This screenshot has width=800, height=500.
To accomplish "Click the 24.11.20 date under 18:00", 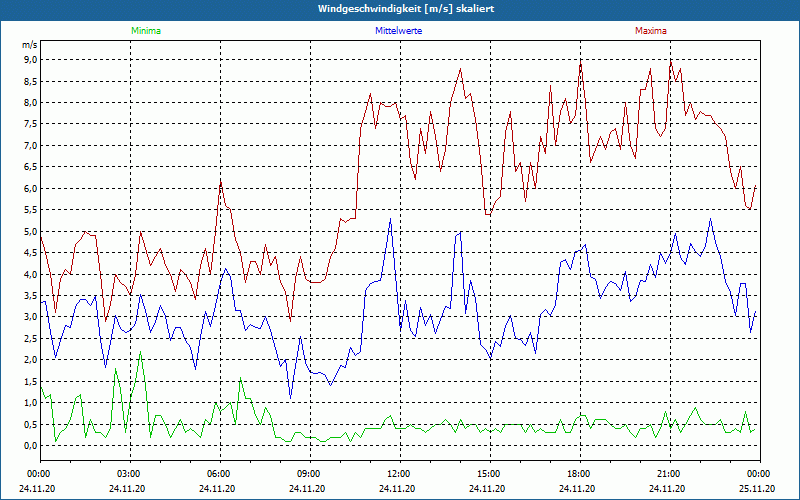I will pos(577,488).
